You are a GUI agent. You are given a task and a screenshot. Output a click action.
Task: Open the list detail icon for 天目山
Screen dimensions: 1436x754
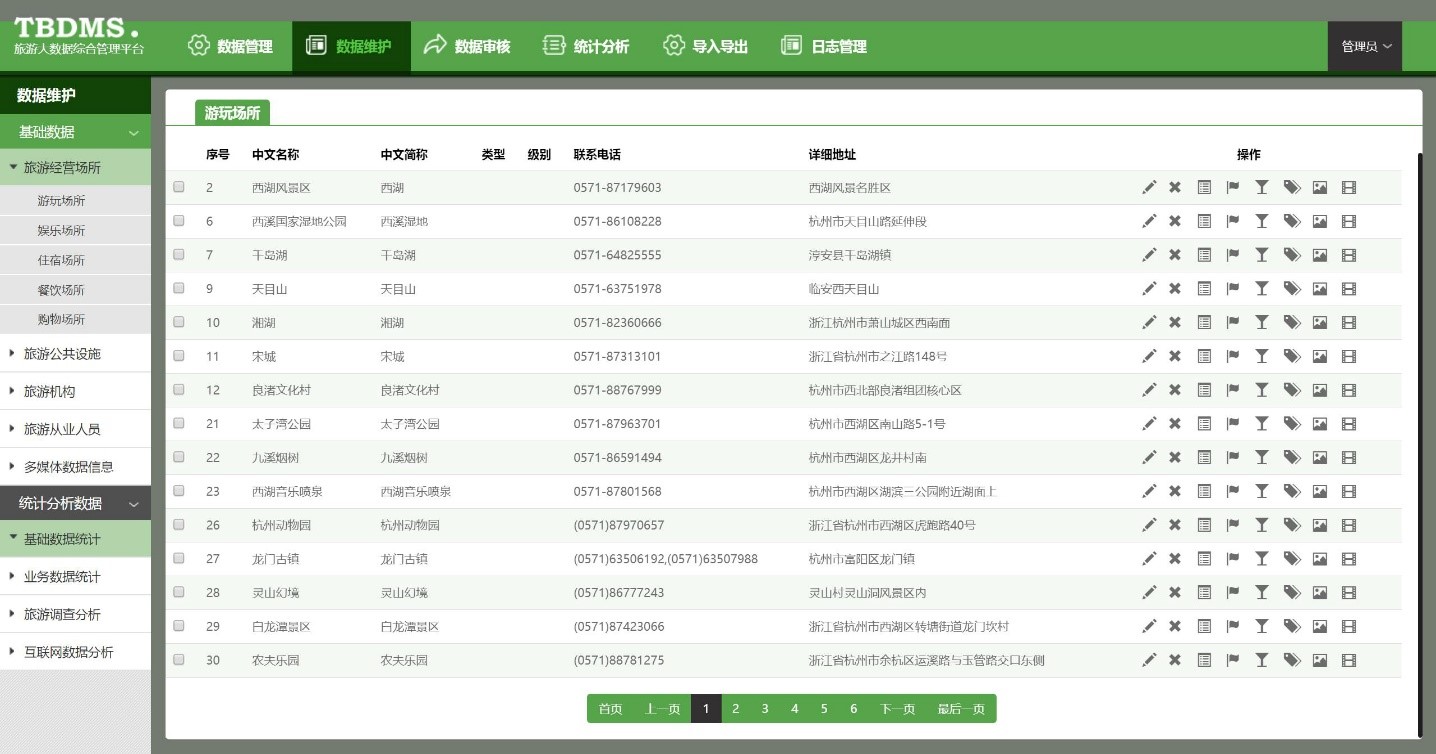[1204, 289]
